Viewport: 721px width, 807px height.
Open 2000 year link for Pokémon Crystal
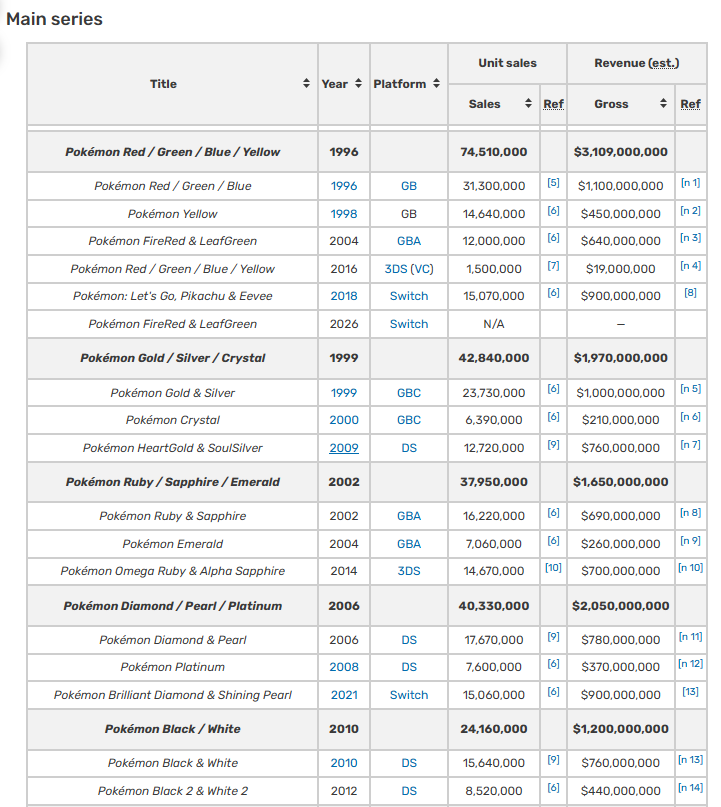(344, 420)
